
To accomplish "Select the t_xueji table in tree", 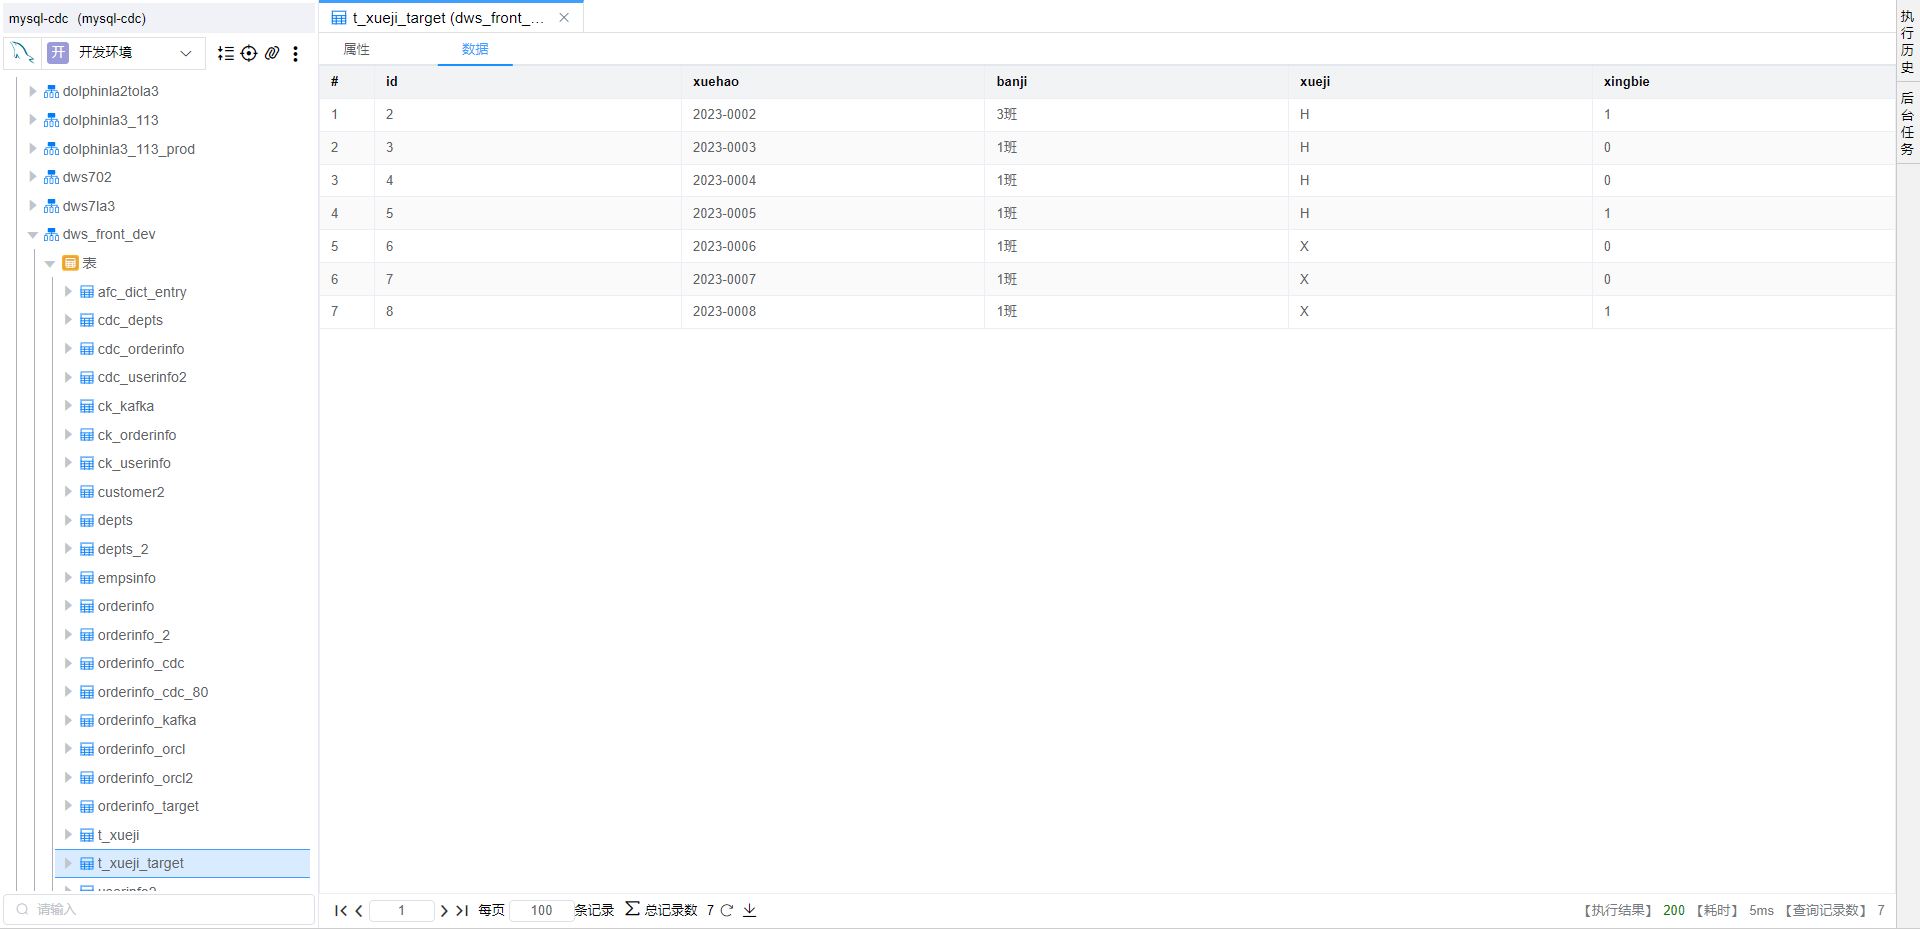I will click(x=119, y=835).
